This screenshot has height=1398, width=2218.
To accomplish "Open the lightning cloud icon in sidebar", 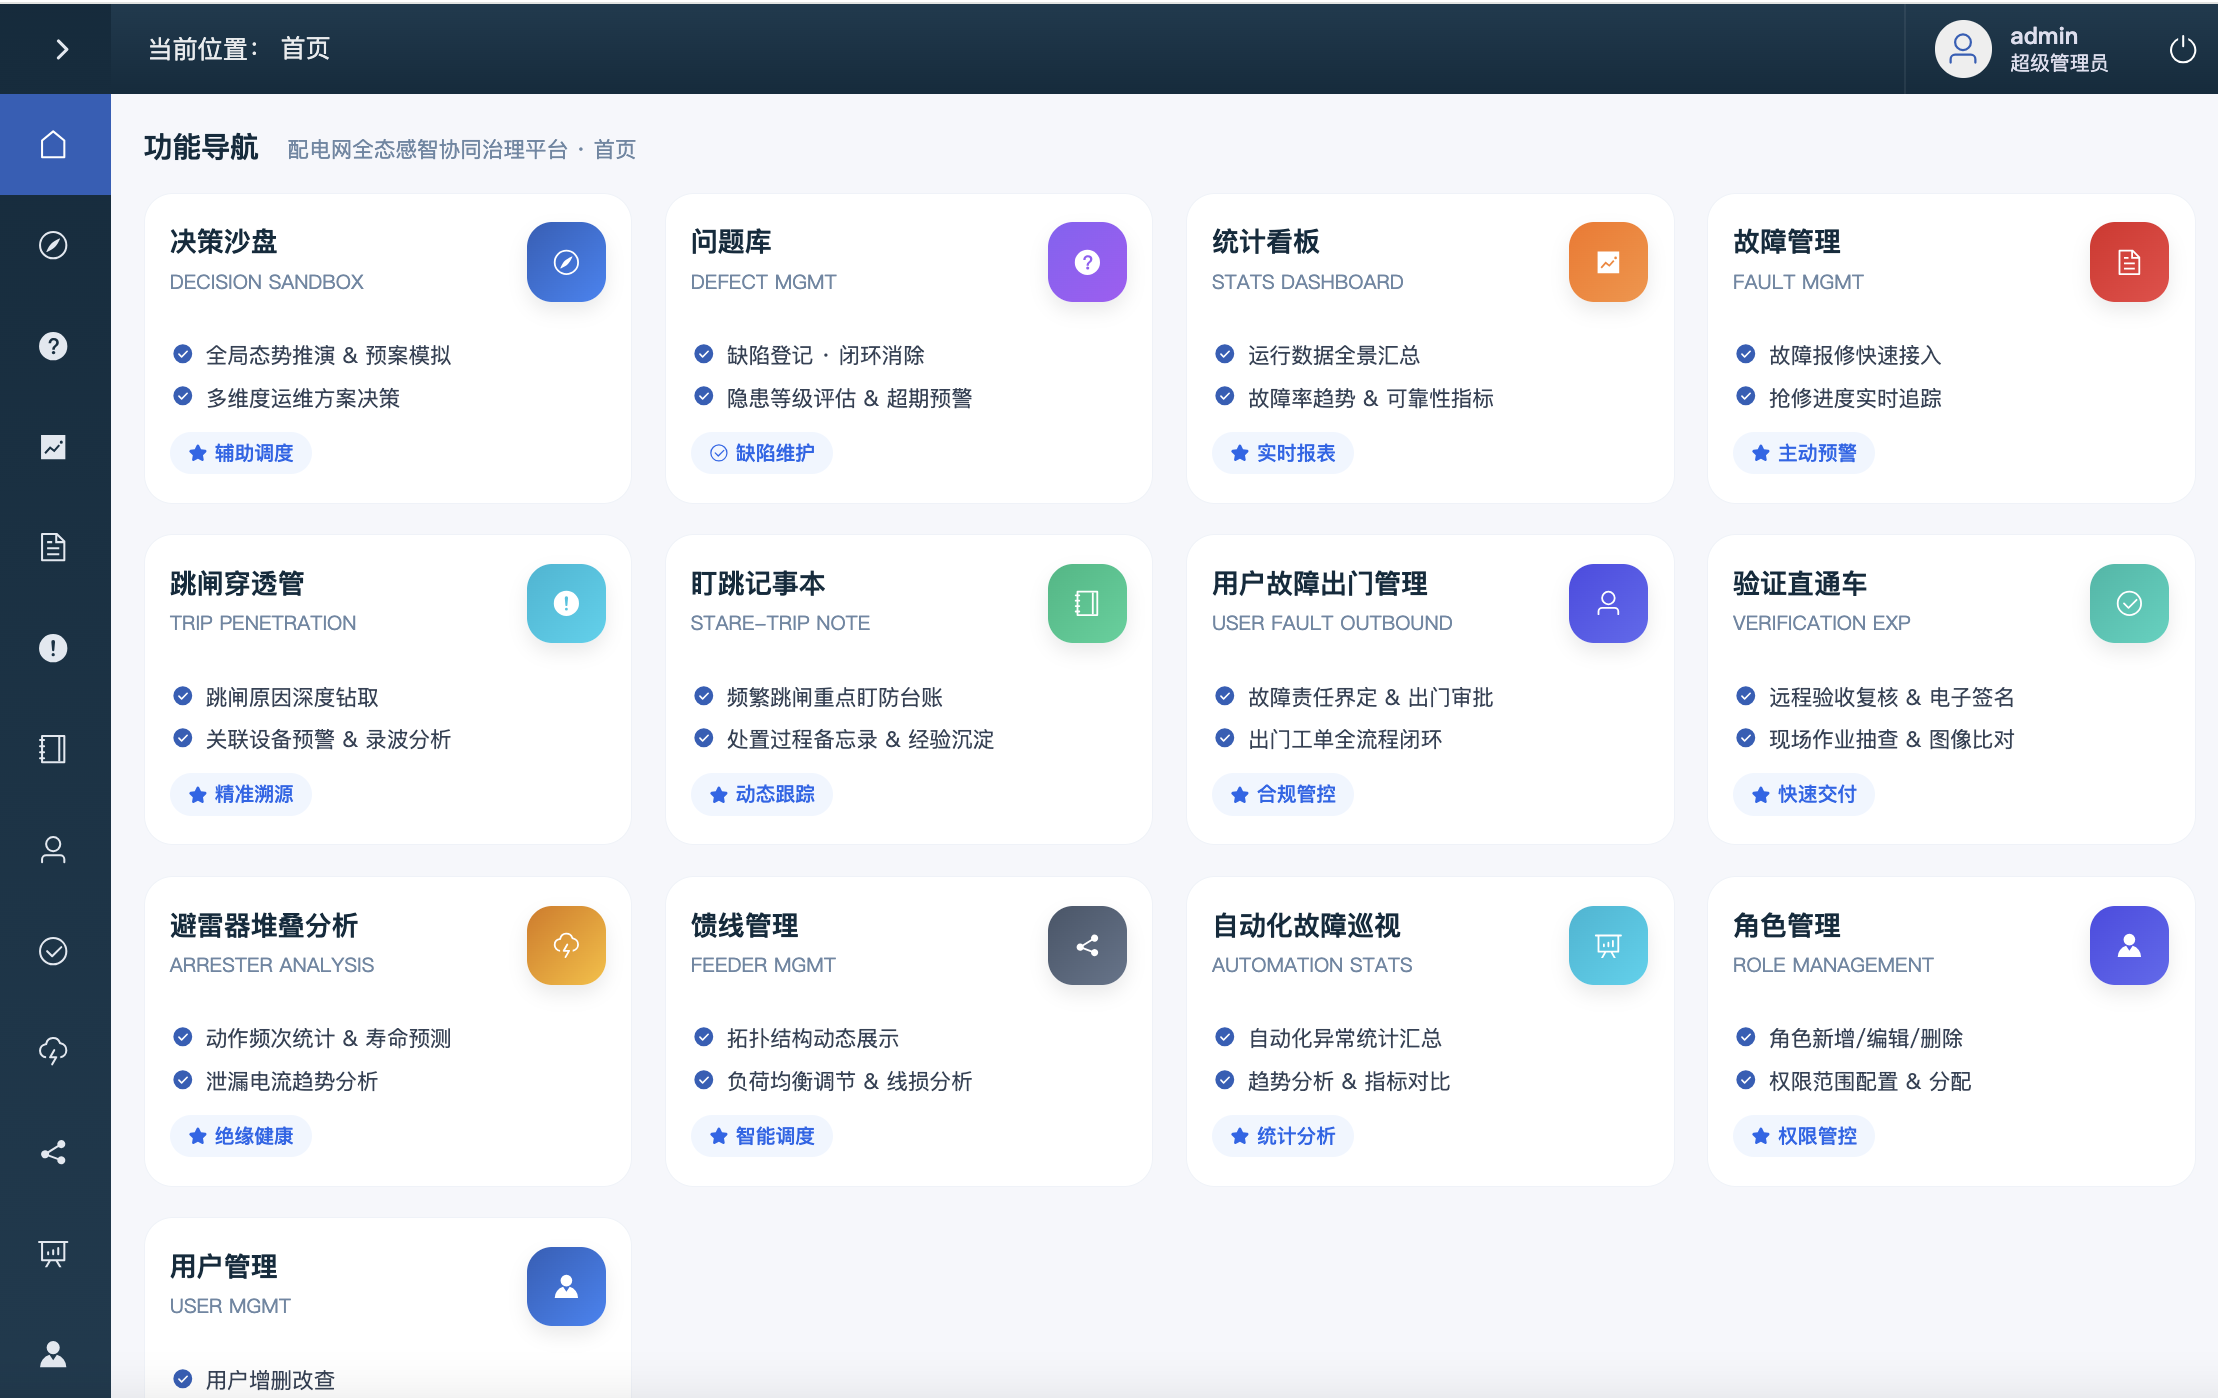I will click(x=53, y=1051).
